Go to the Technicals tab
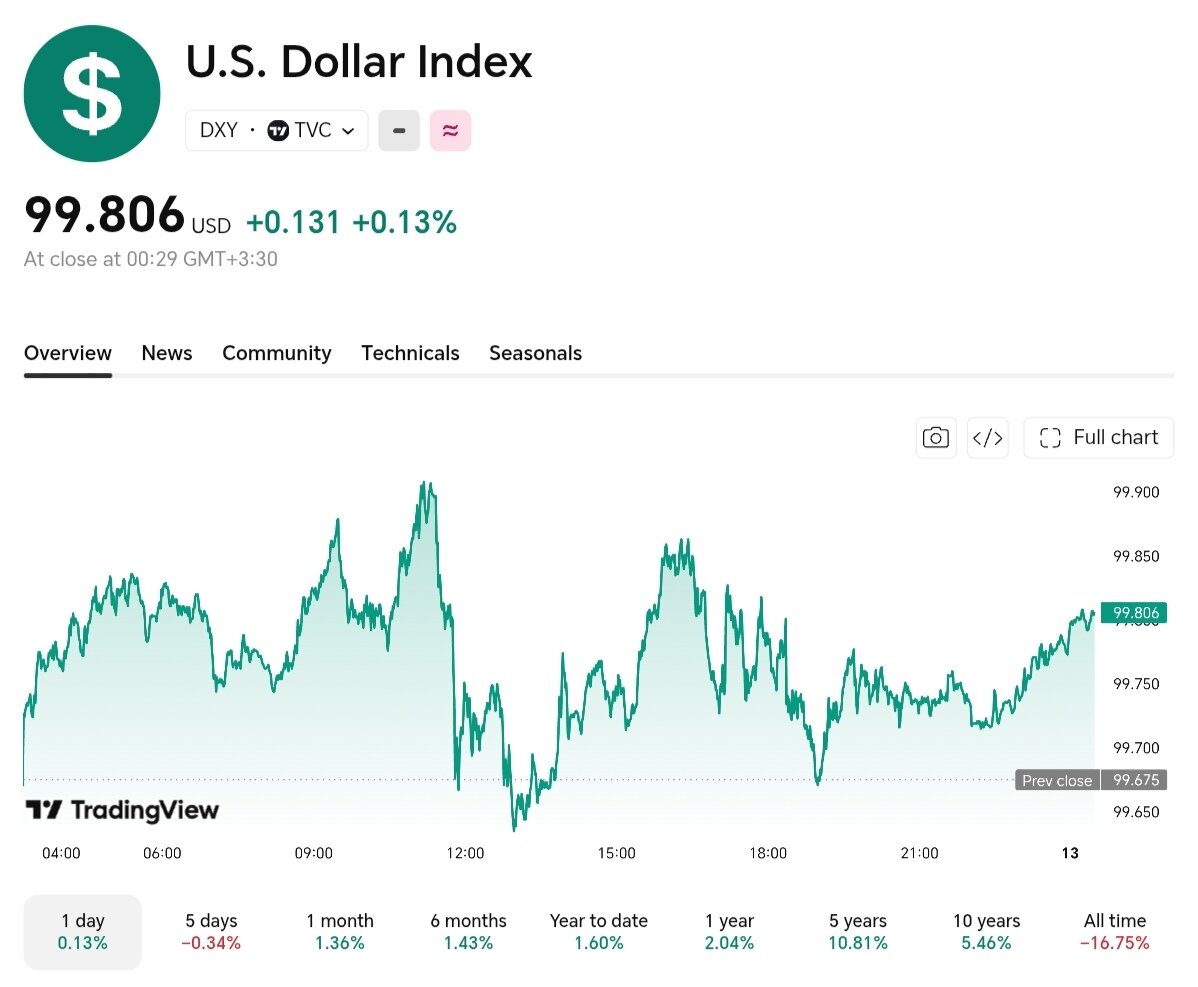The height and width of the screenshot is (987, 1198). 410,353
